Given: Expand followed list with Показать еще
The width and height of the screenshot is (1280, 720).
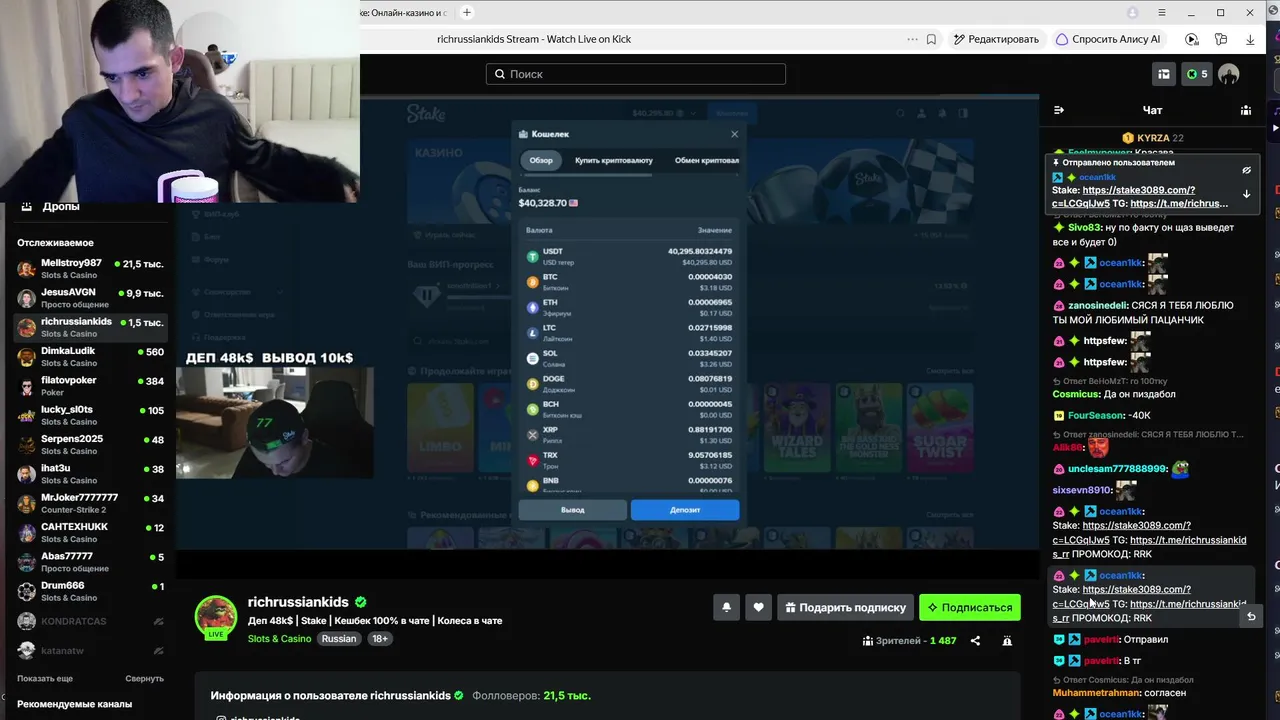Looking at the screenshot, I should coord(45,678).
